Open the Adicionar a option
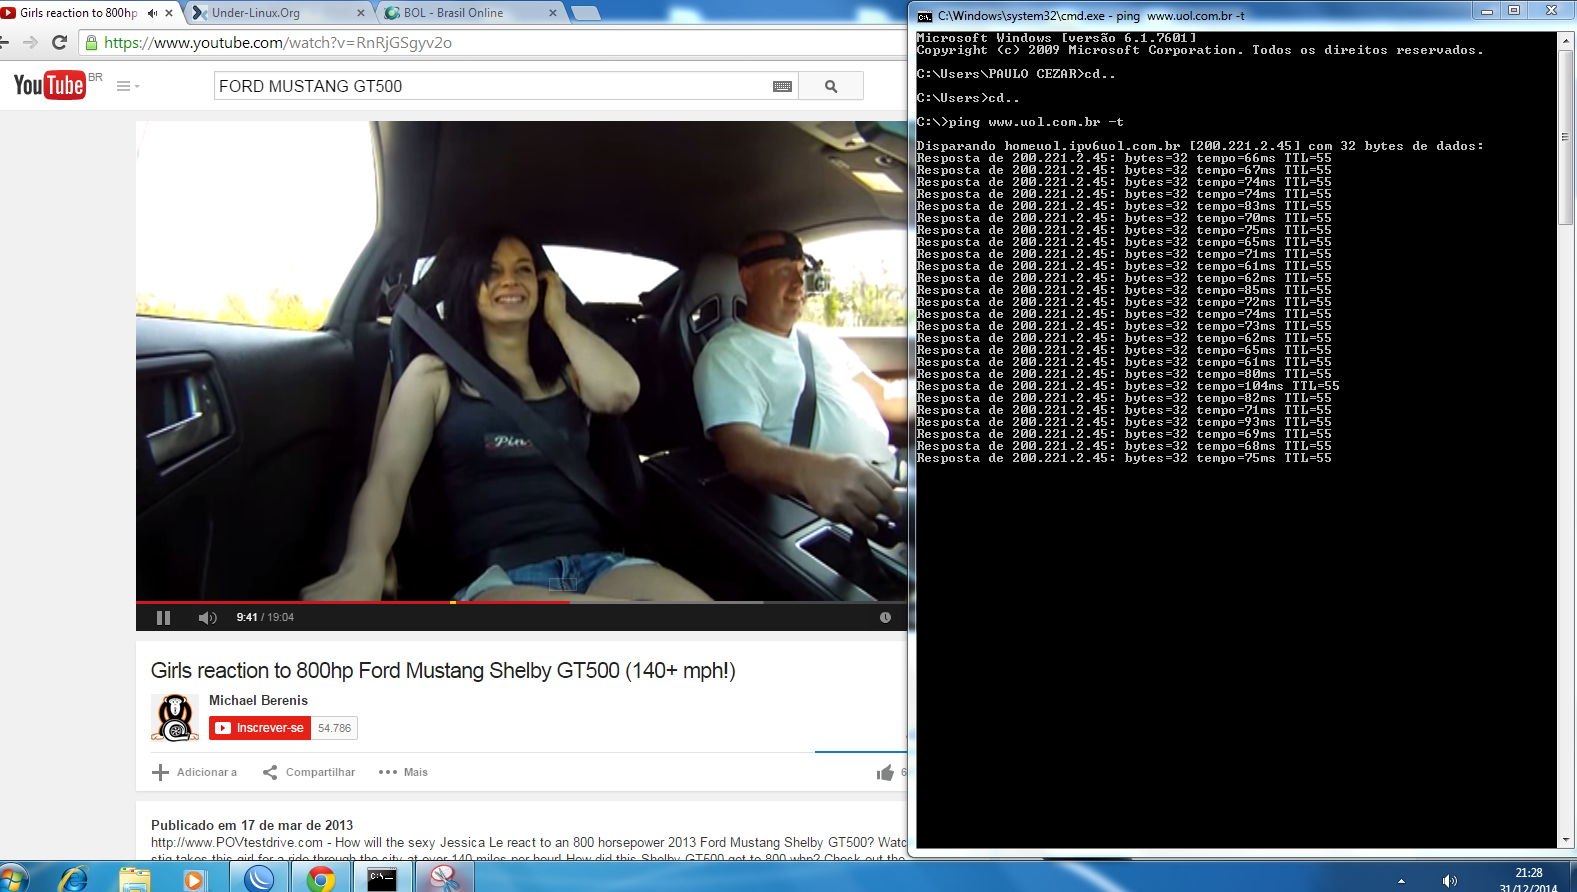The height and width of the screenshot is (892, 1577). coord(195,772)
